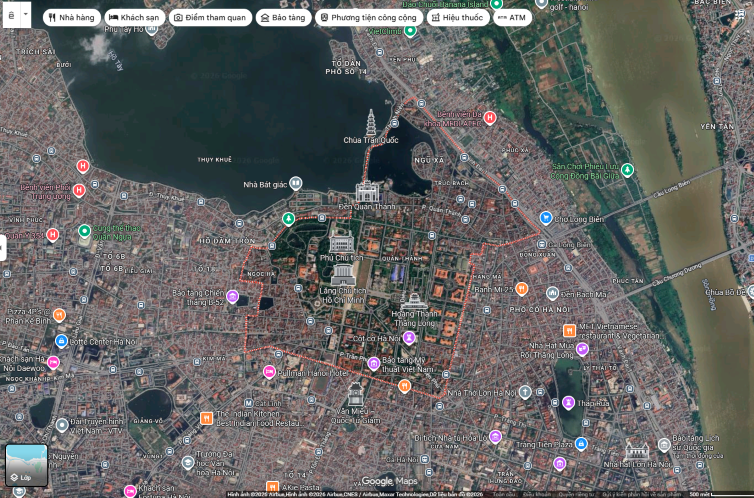The width and height of the screenshot is (754, 498).
Task: Open Khách sạn Fortuna Hà Nội pin
Action: 130,491
